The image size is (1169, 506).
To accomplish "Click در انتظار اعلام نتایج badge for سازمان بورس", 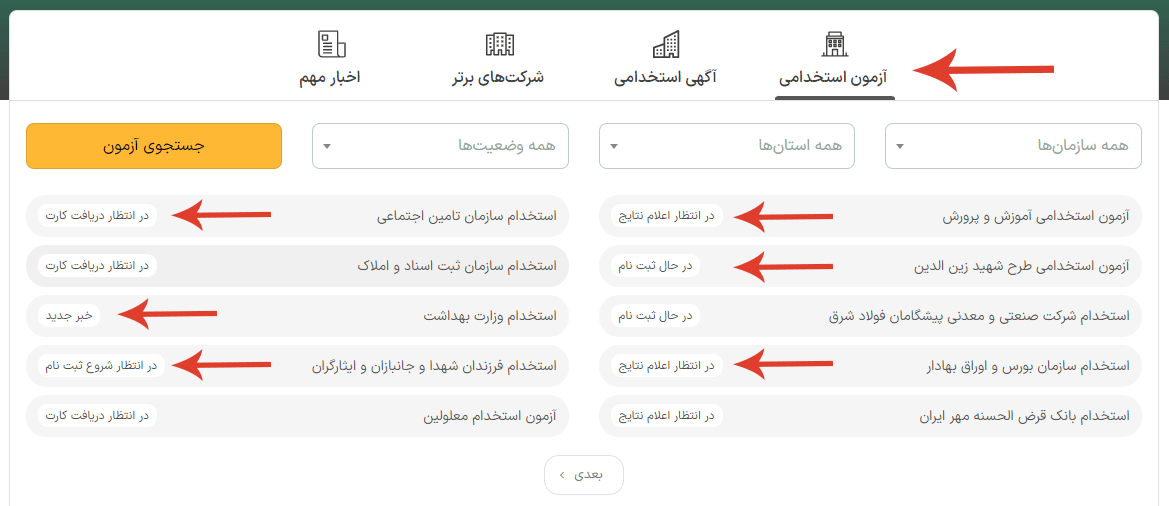I will [666, 366].
